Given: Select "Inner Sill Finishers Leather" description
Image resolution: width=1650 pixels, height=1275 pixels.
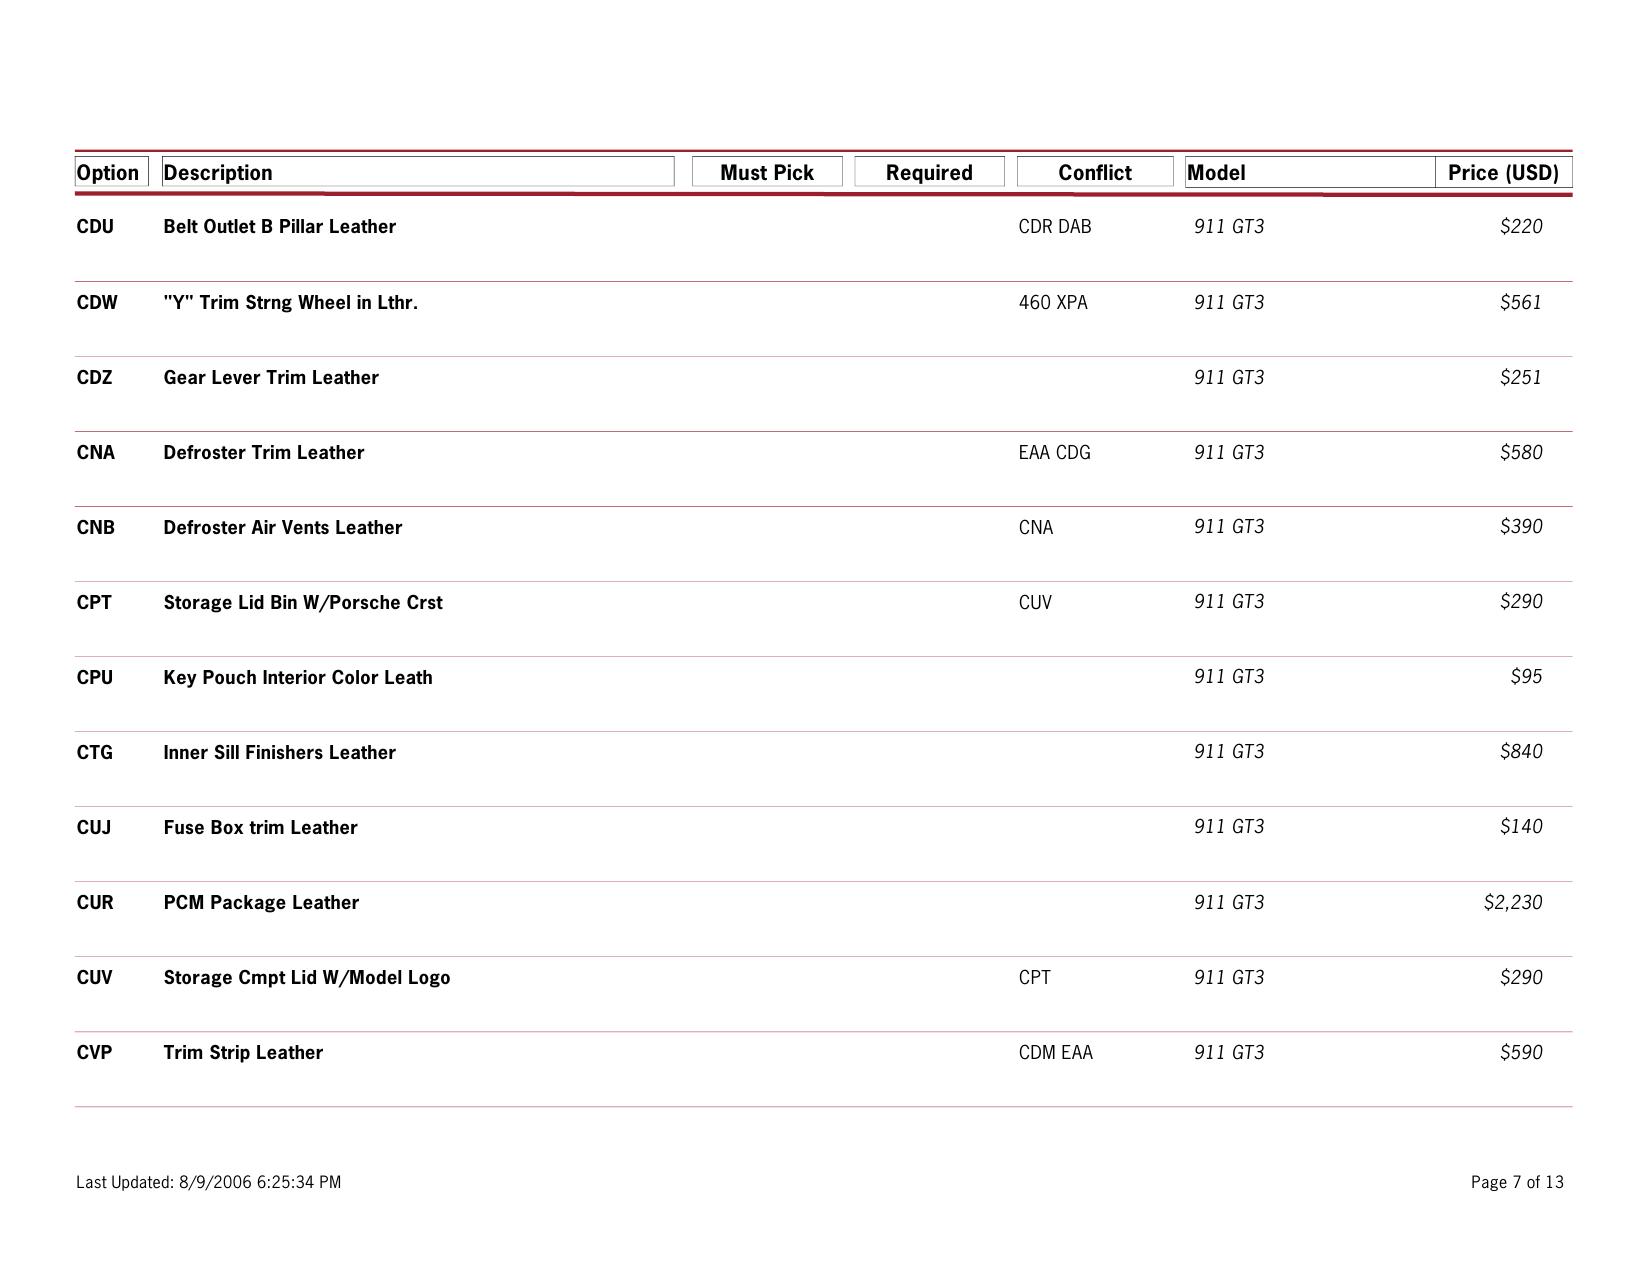Looking at the screenshot, I should coord(279,753).
